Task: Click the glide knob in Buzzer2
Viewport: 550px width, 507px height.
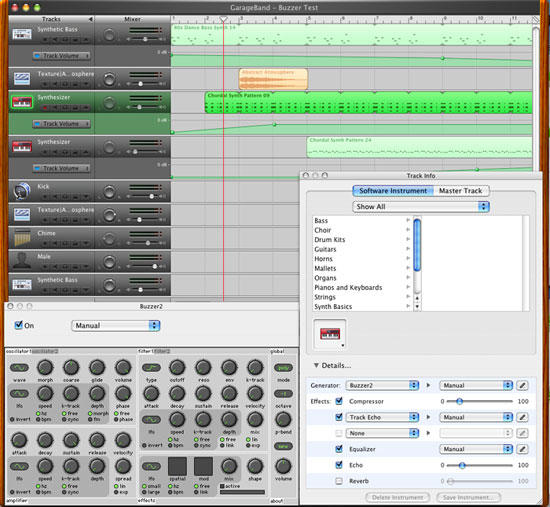Action: [x=97, y=368]
